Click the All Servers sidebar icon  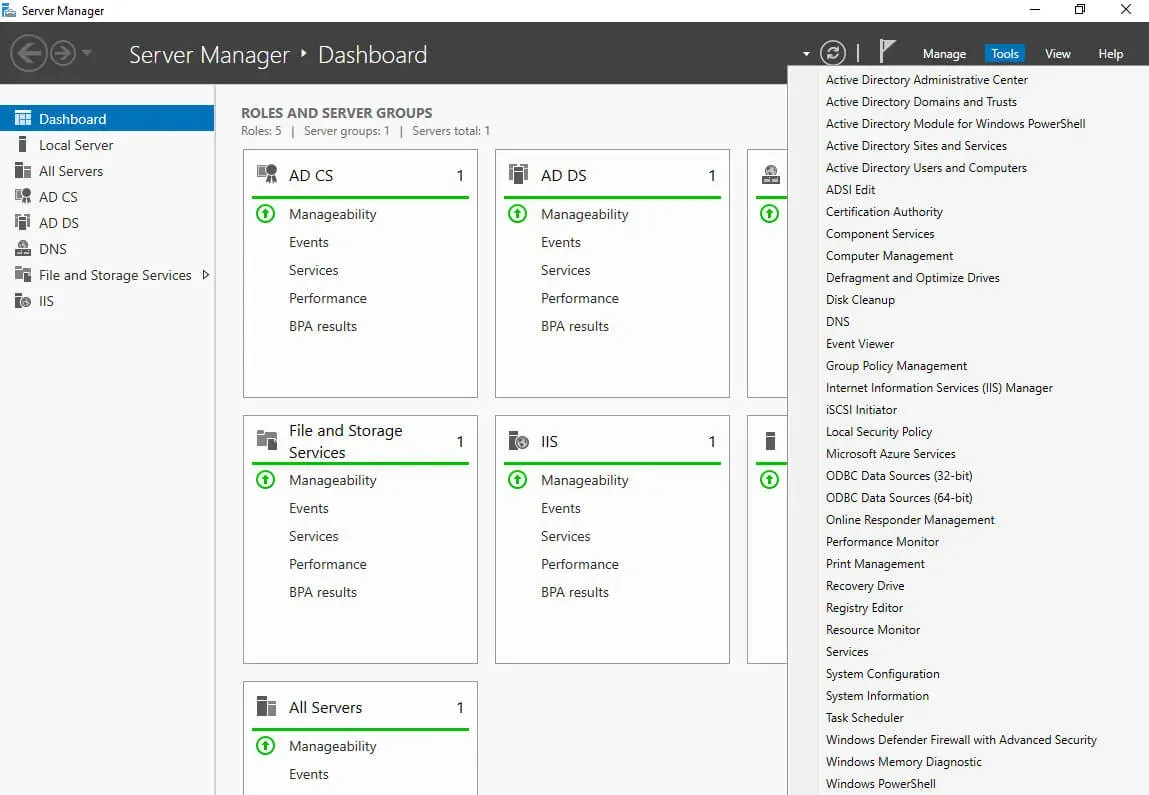(x=23, y=171)
